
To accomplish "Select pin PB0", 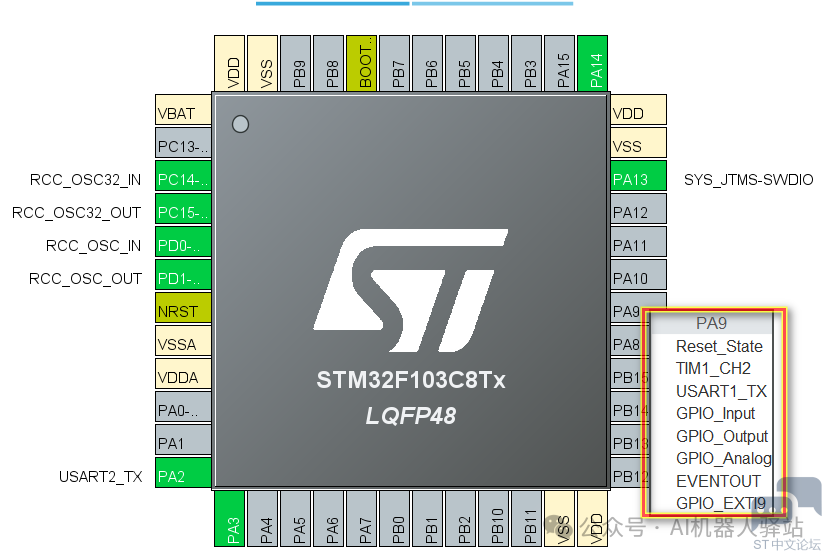I will 394,519.
